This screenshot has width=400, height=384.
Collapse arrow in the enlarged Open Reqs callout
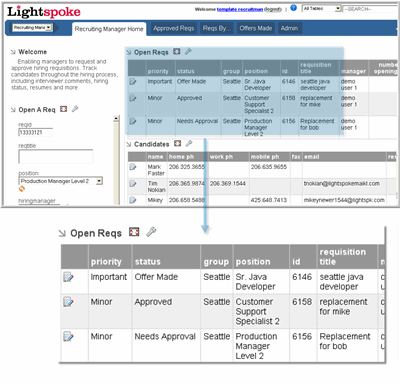[62, 233]
